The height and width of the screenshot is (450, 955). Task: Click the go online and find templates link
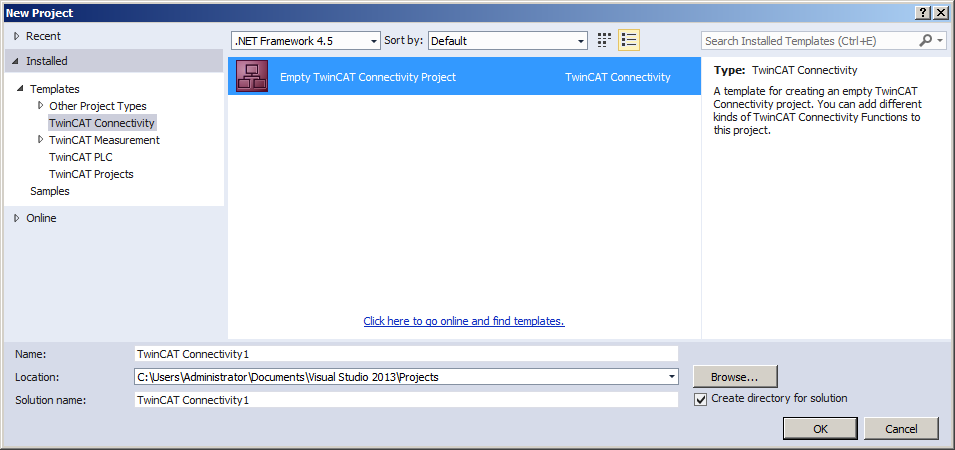(x=464, y=321)
